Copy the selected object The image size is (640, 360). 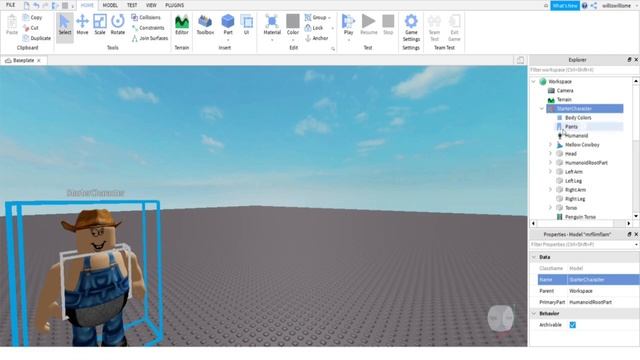[32, 18]
